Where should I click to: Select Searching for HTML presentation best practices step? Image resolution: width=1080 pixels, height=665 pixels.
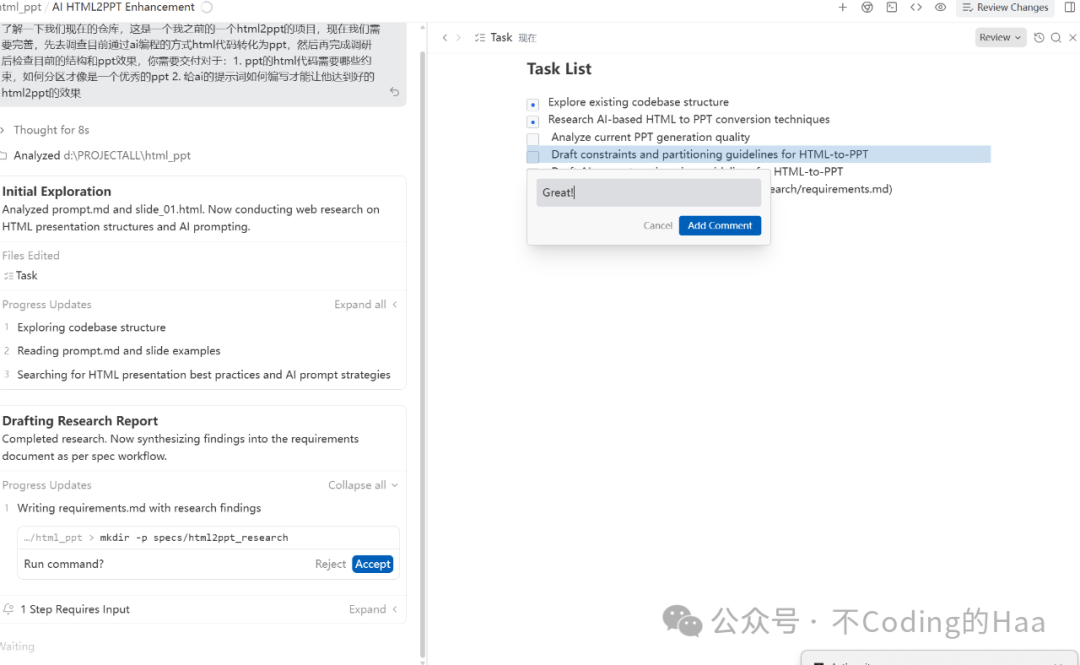pos(204,375)
